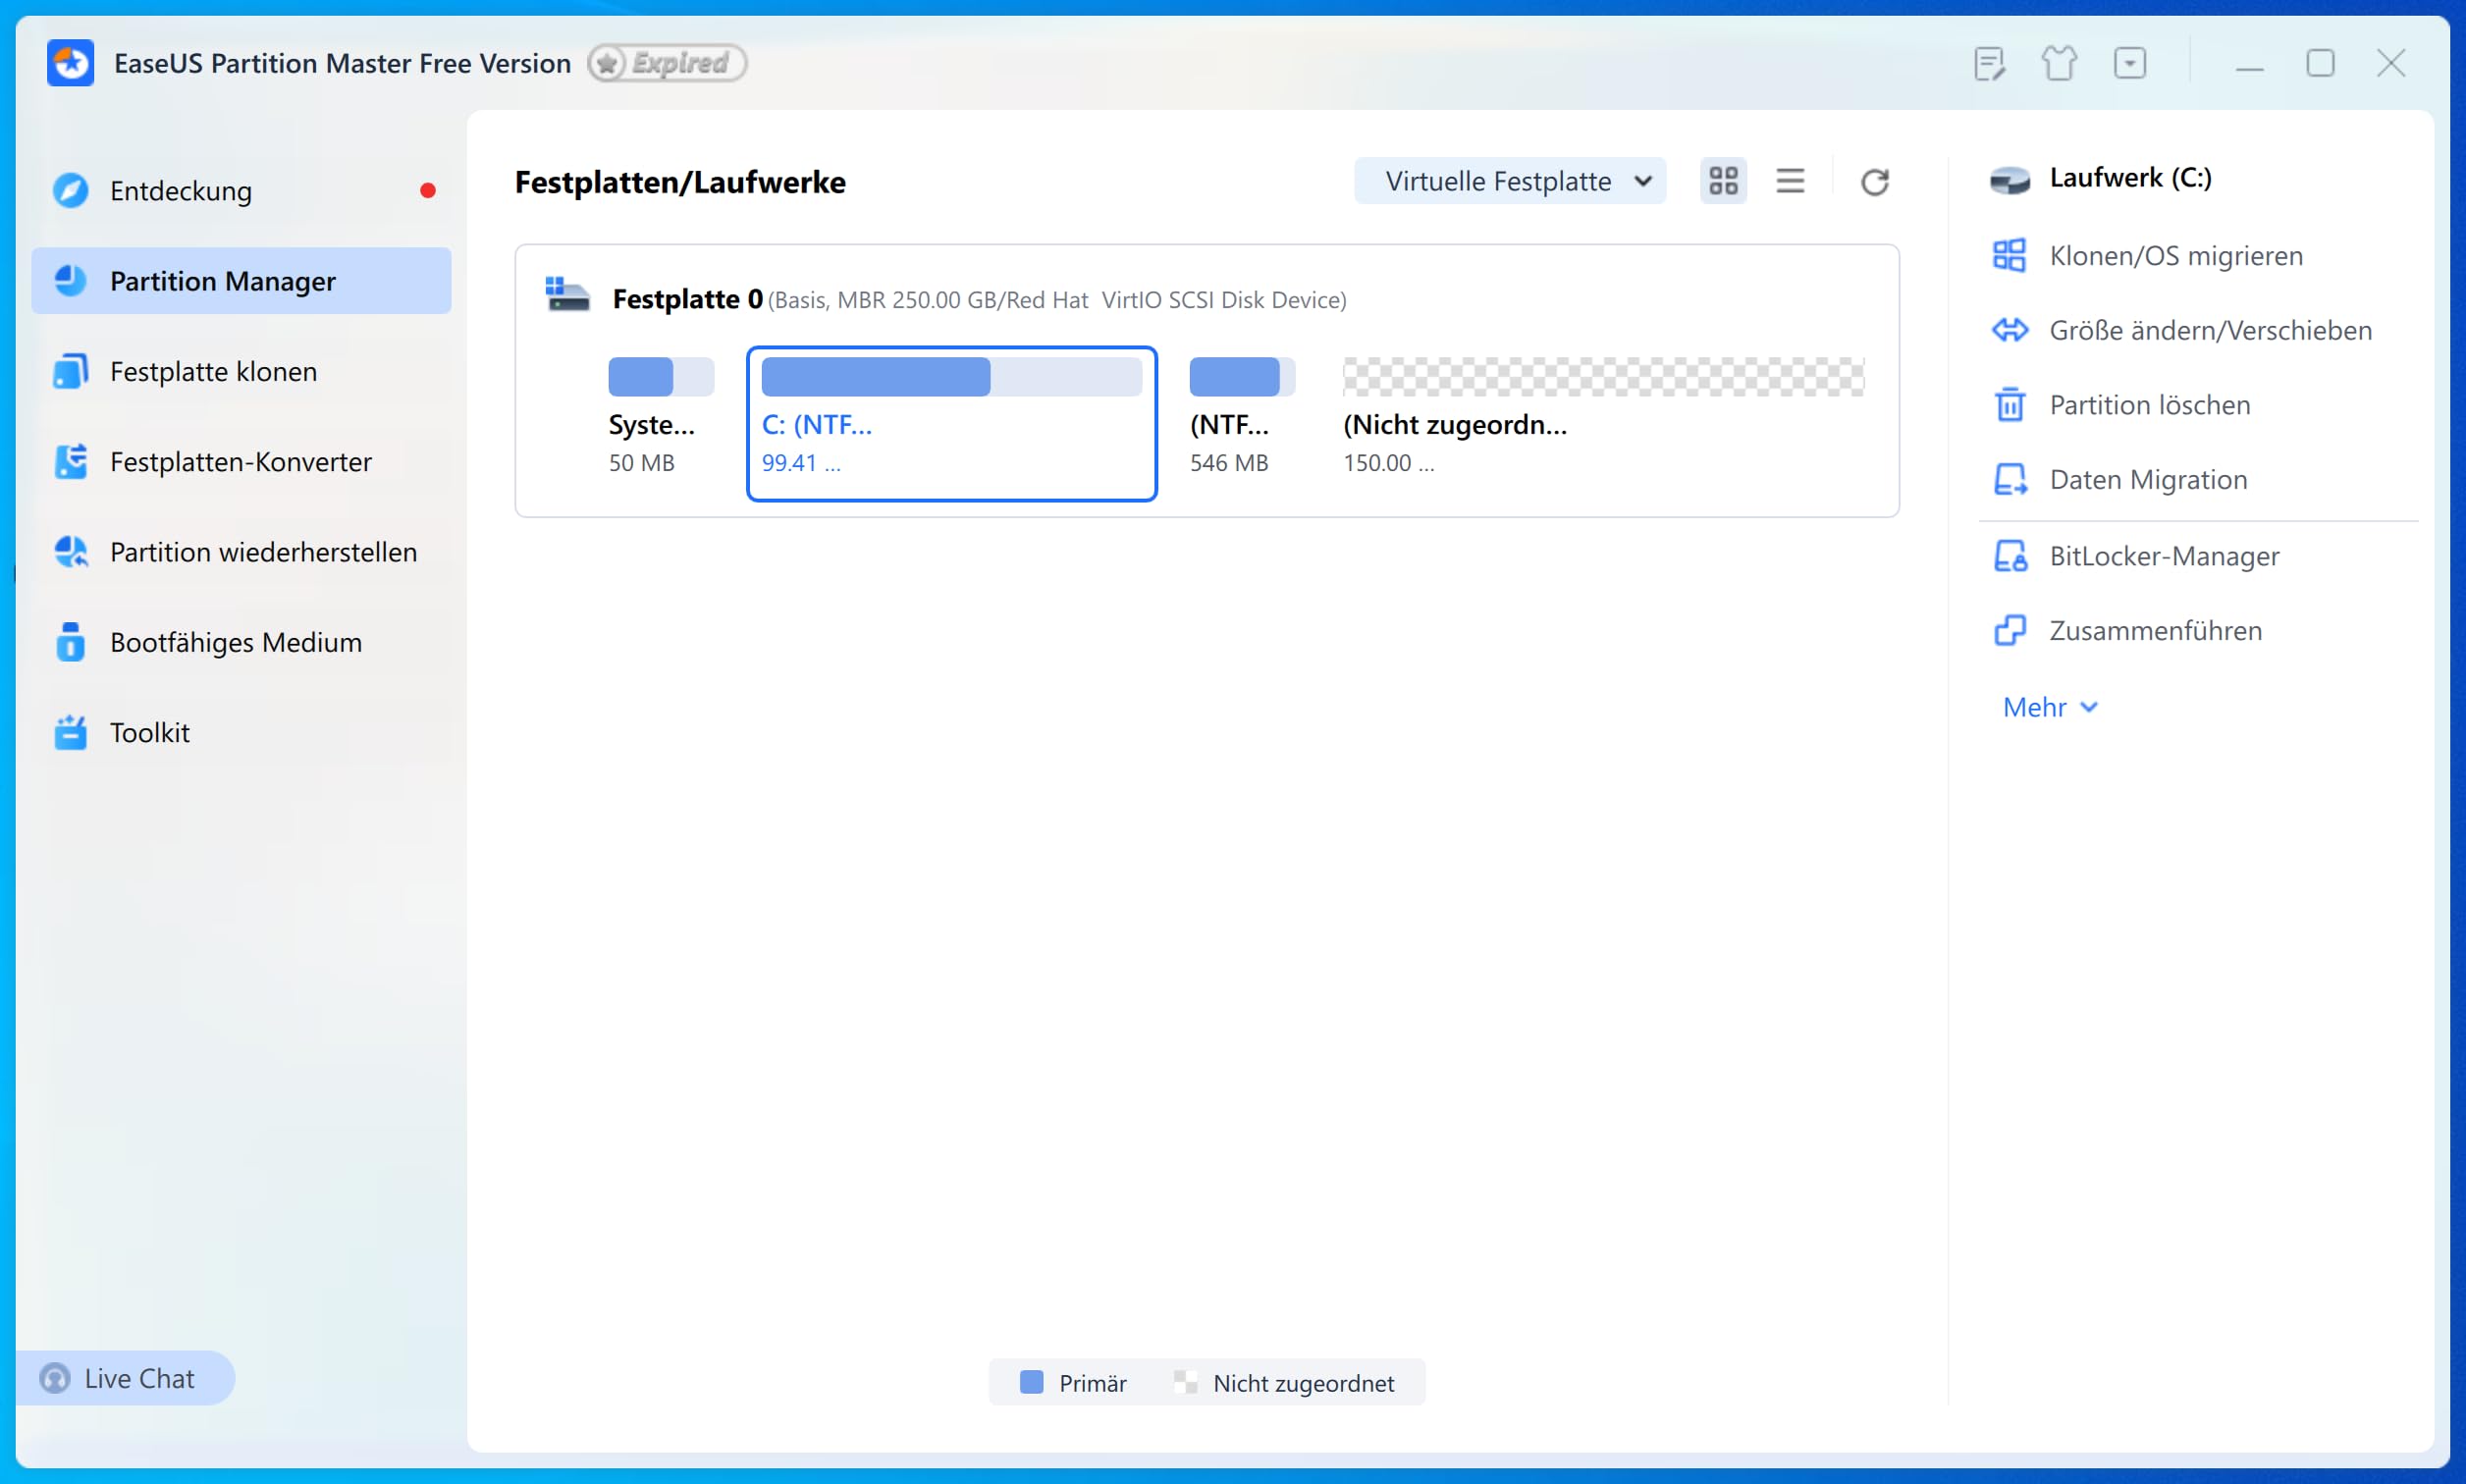The image size is (2466, 1484).
Task: Refresh the disk list
Action: pyautogui.click(x=1874, y=182)
